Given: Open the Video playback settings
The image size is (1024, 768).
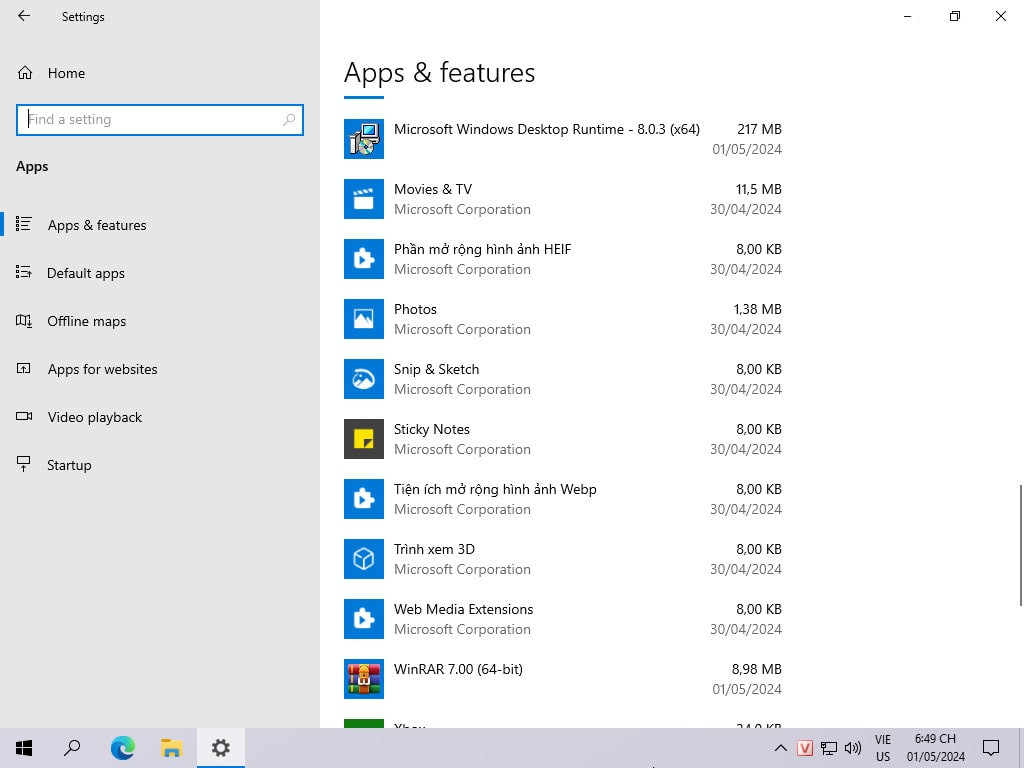Looking at the screenshot, I should coord(95,417).
